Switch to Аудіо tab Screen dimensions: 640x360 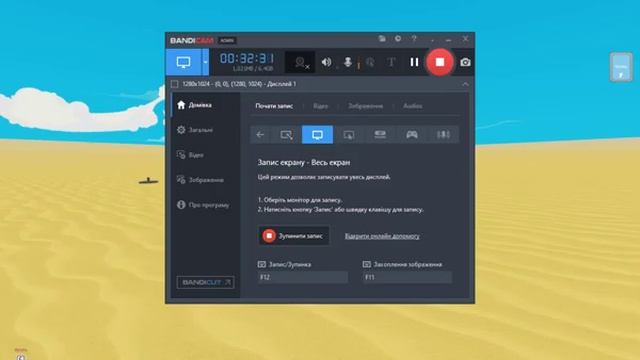(413, 106)
